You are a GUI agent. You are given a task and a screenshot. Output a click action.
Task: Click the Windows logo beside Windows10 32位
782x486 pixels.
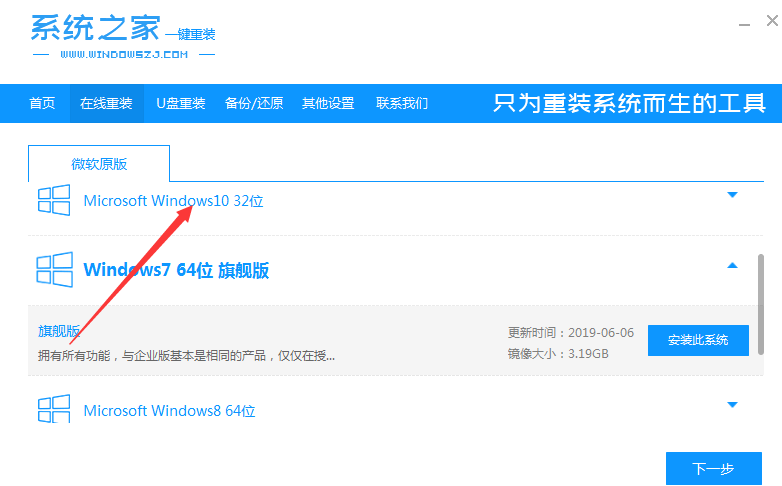(53, 200)
